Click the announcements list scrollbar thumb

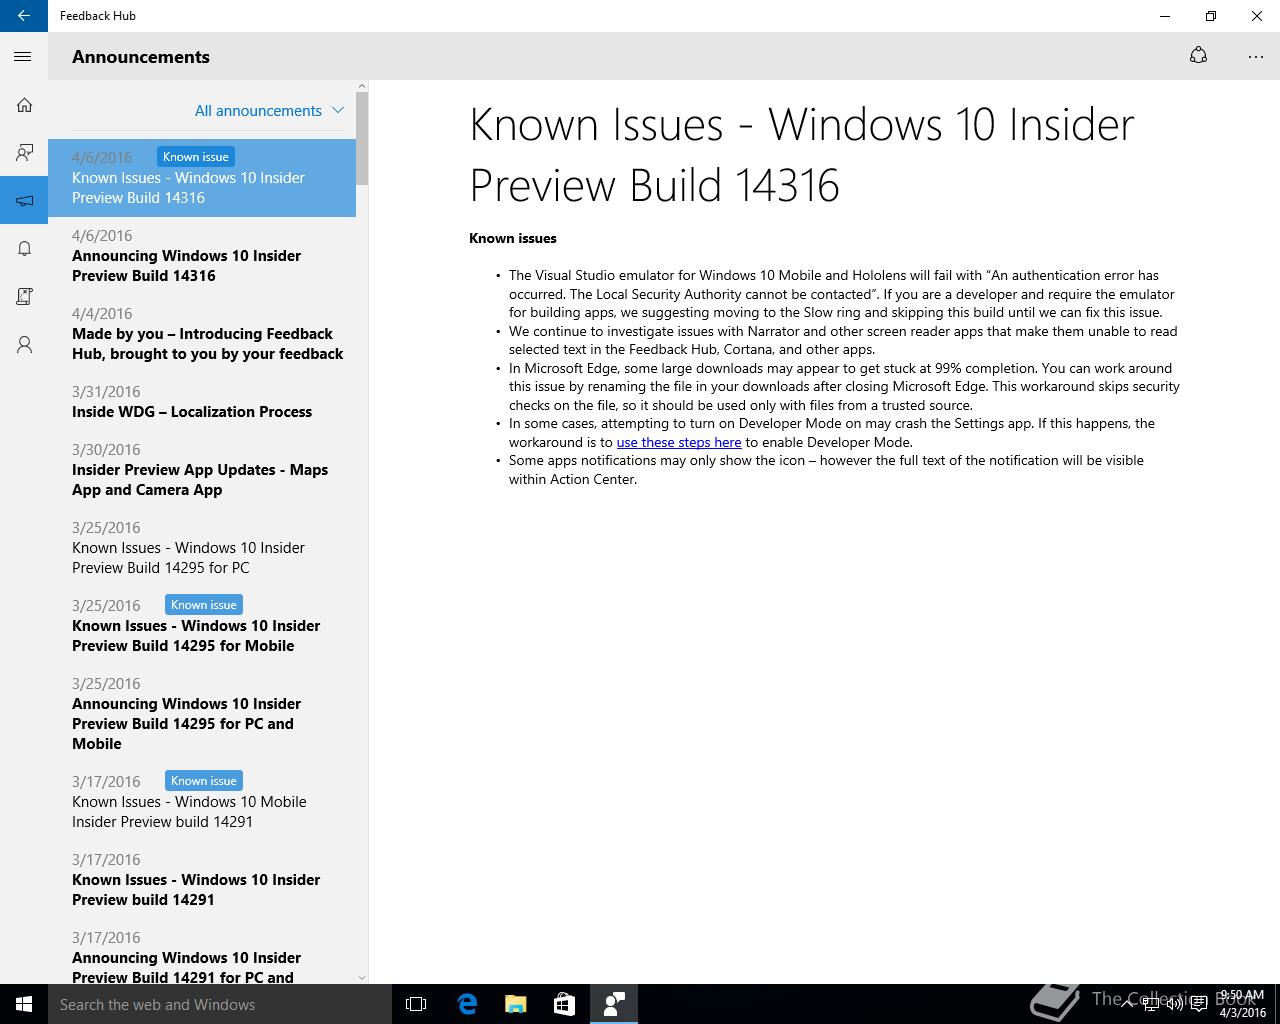point(362,138)
